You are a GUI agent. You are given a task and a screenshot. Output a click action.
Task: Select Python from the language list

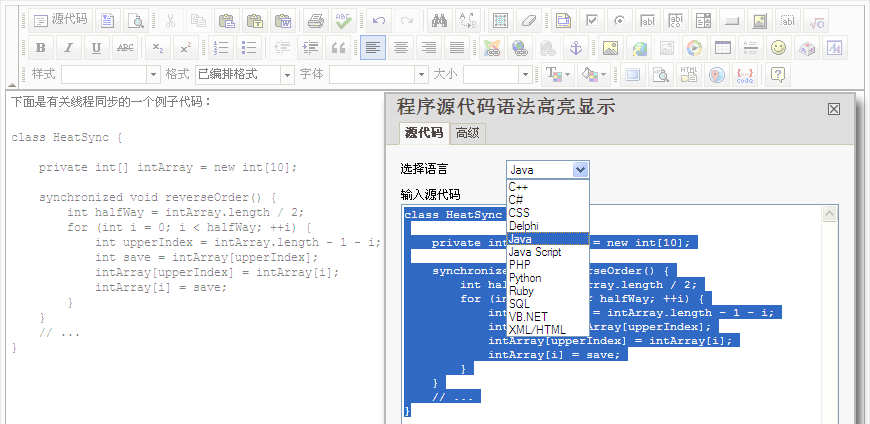click(x=525, y=278)
